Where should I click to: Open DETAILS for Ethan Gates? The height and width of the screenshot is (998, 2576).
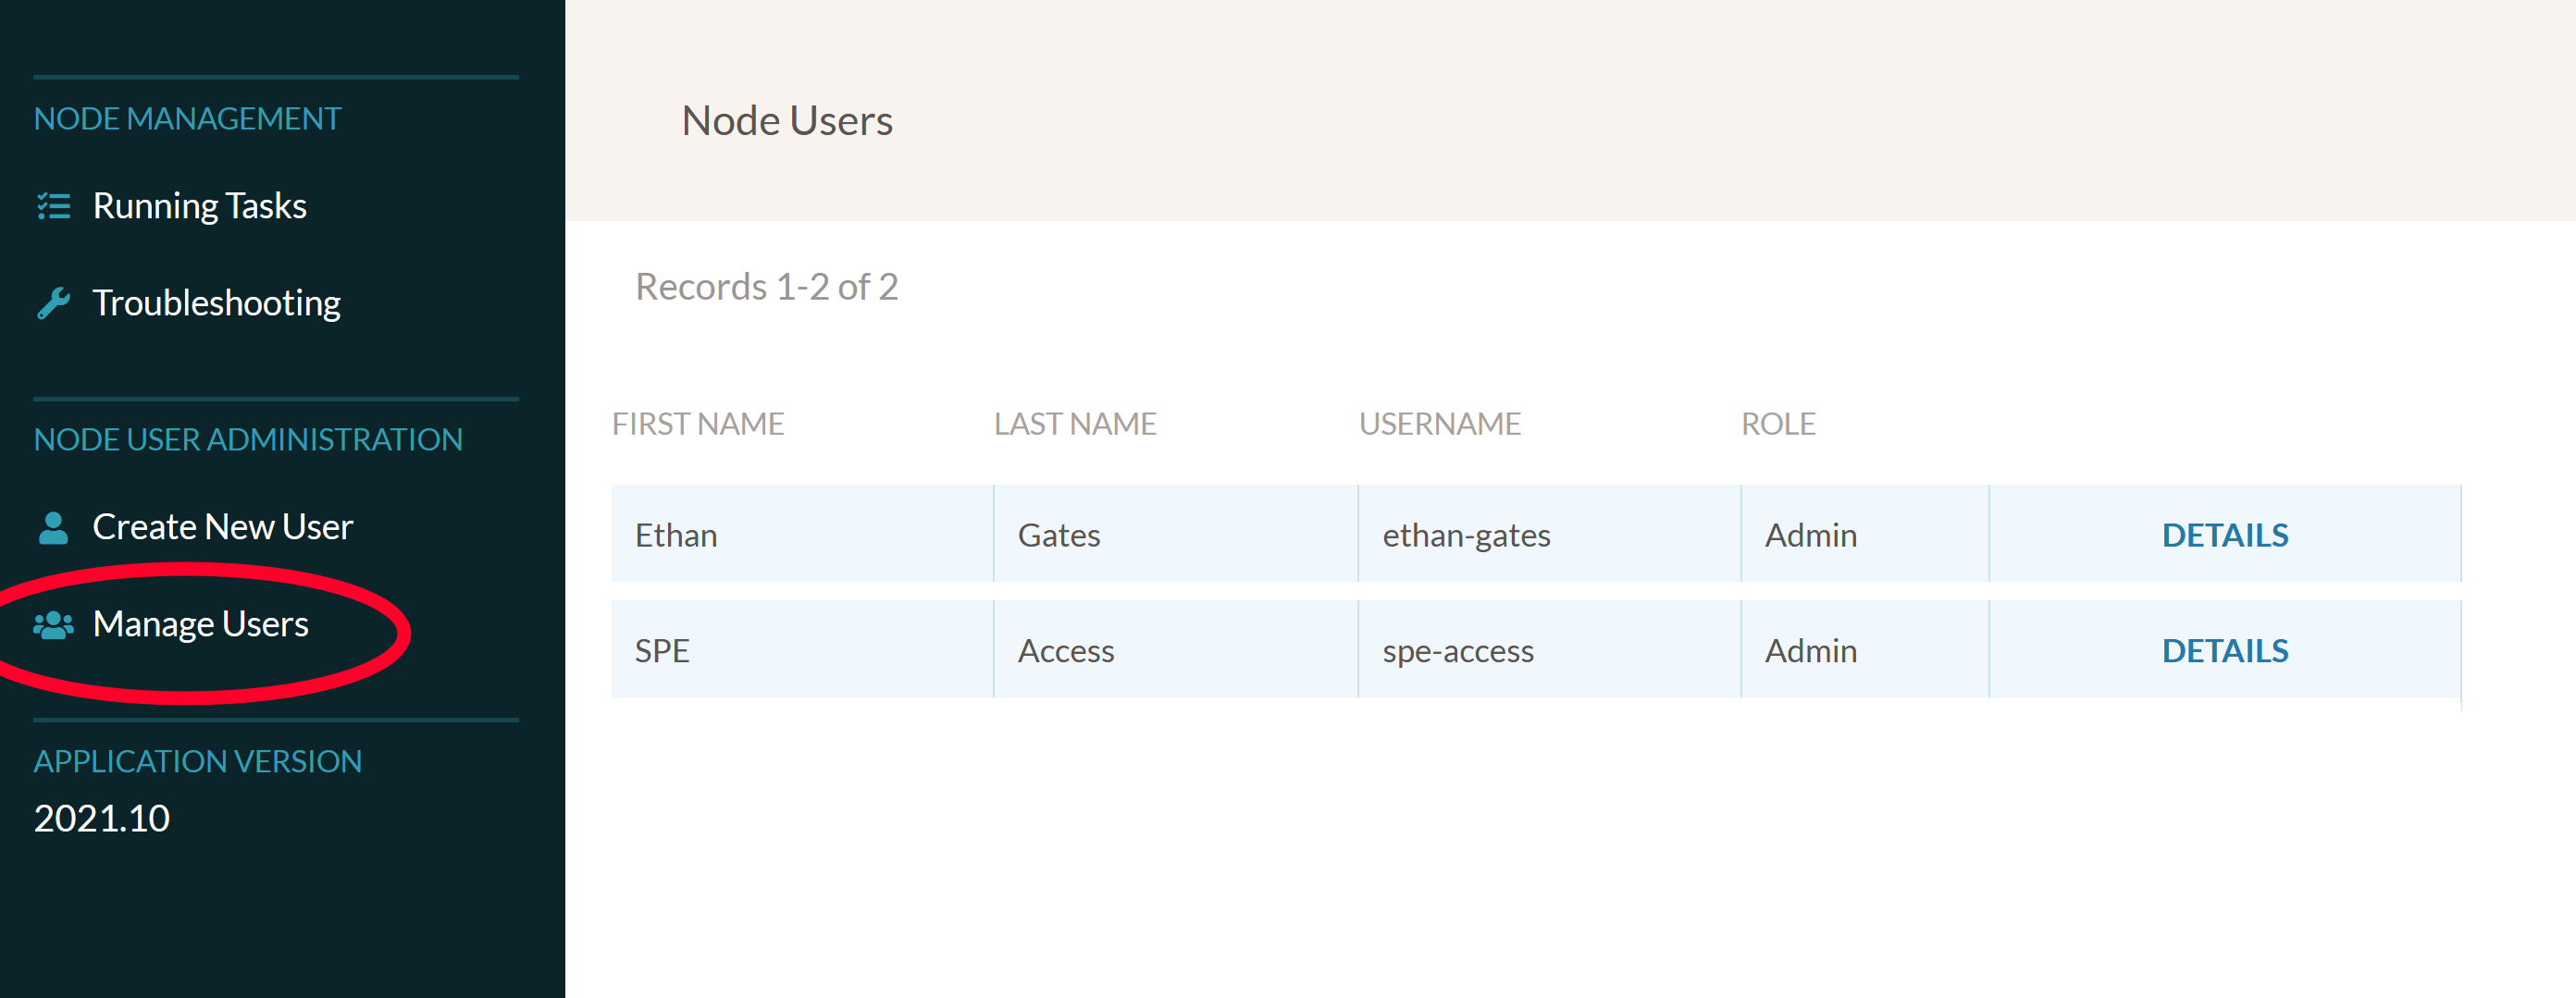coord(2224,535)
